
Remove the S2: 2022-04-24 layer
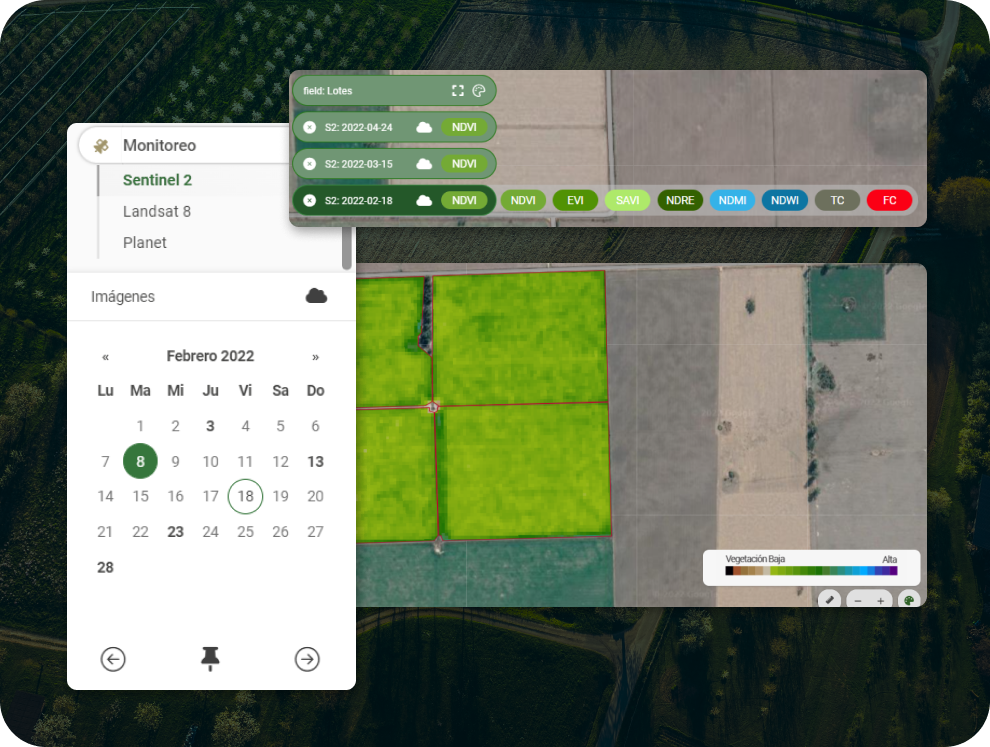(x=309, y=128)
